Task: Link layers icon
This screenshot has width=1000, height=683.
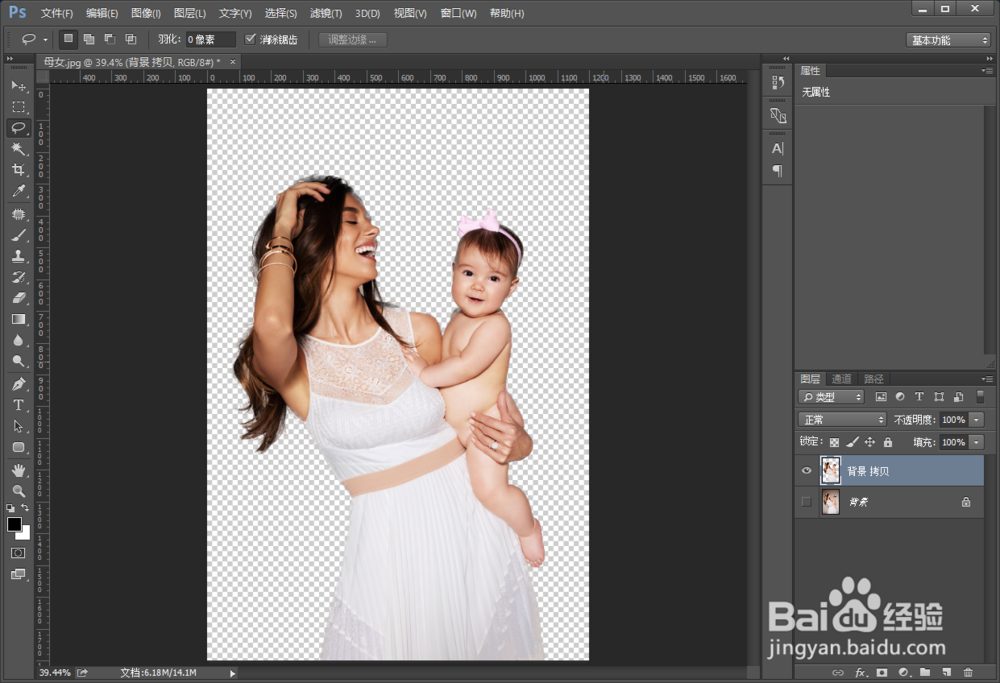Action: pos(838,672)
